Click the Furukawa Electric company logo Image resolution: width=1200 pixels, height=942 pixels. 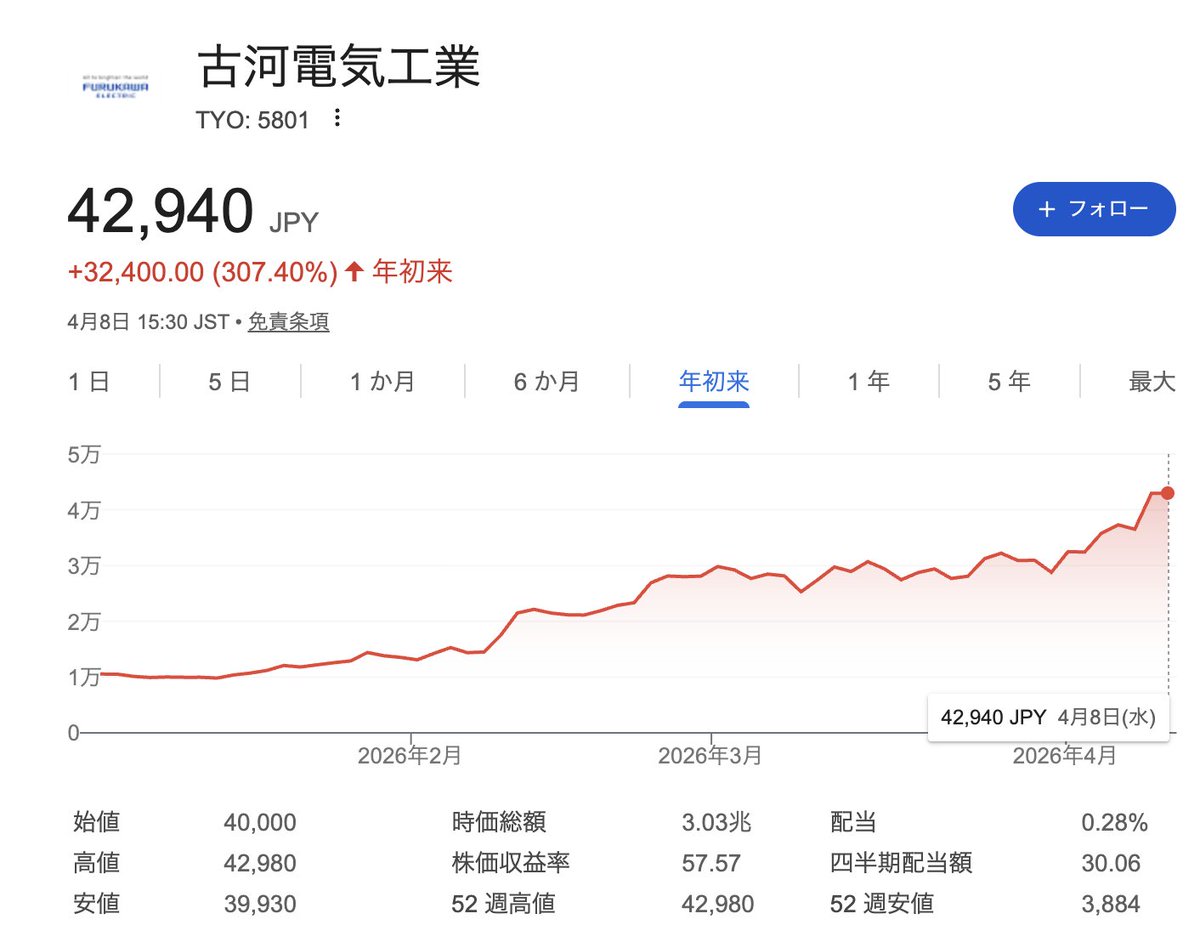[x=113, y=84]
